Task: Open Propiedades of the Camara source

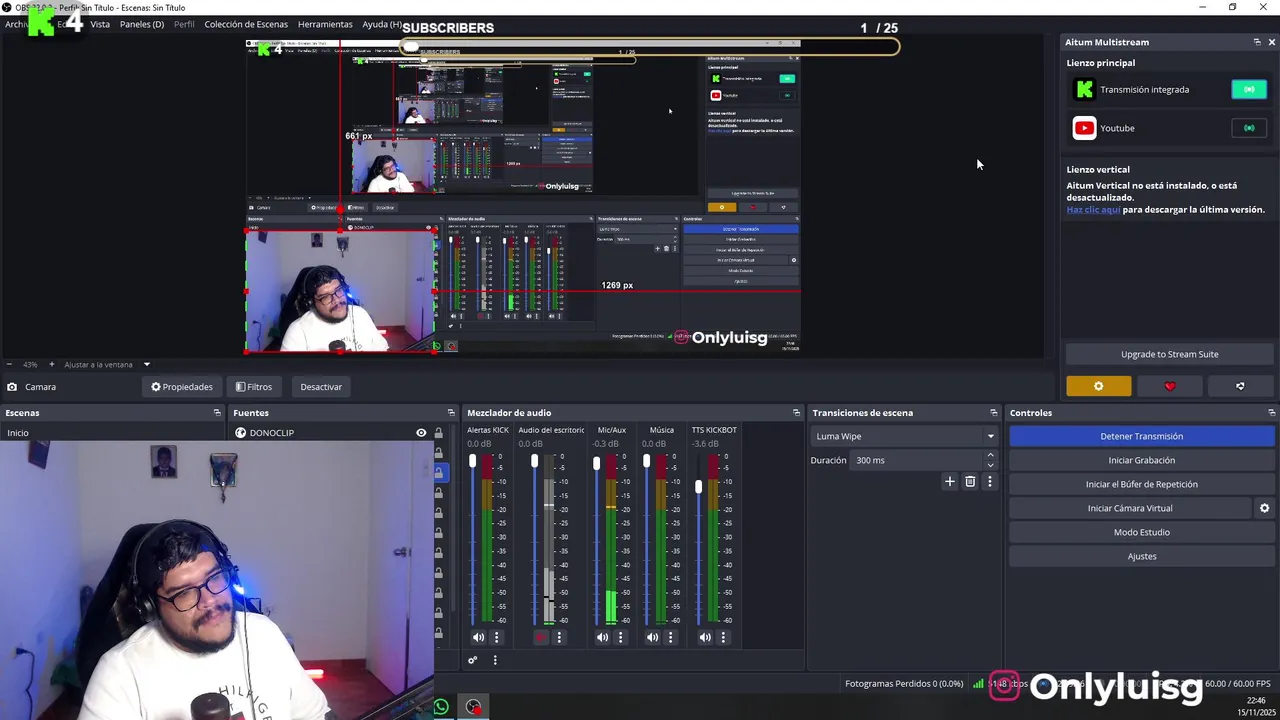Action: pos(182,387)
